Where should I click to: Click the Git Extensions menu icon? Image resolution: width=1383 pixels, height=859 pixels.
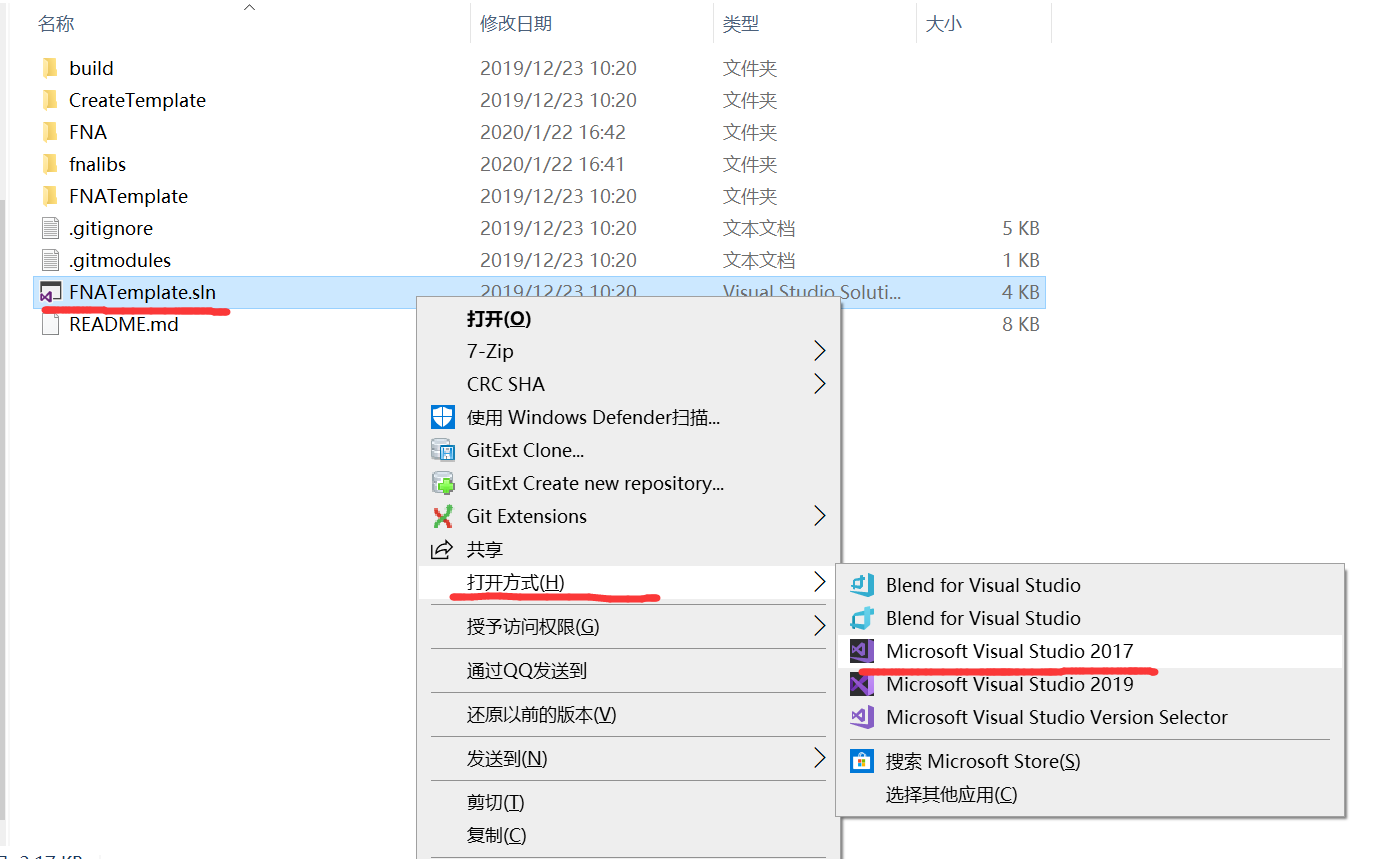pyautogui.click(x=442, y=516)
